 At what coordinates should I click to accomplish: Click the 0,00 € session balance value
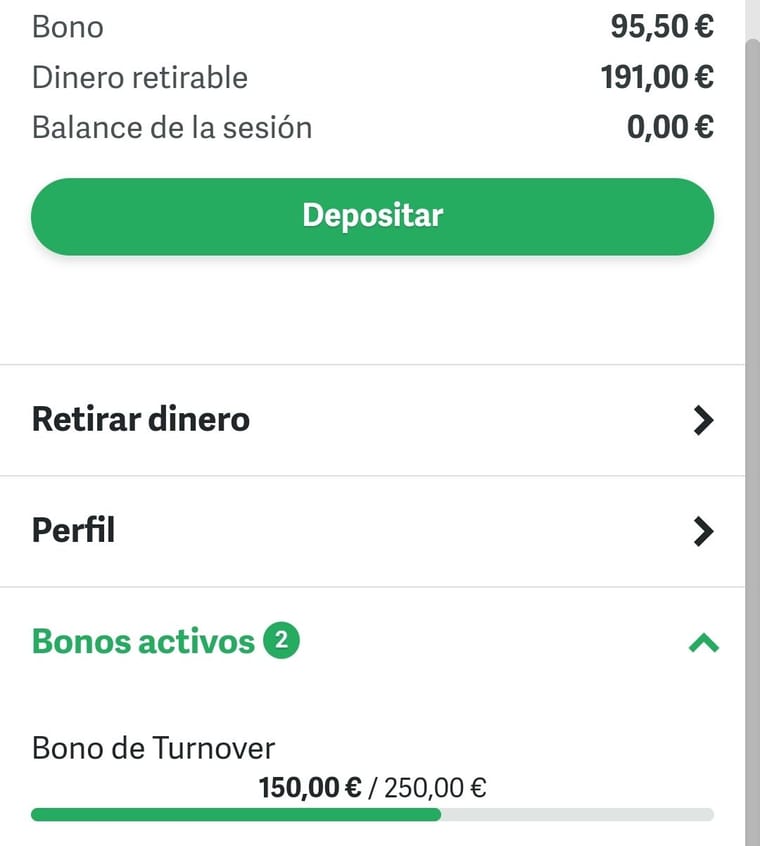670,127
